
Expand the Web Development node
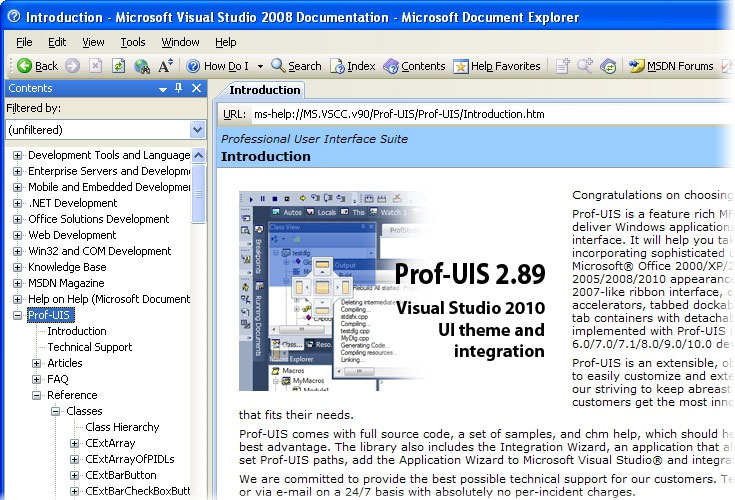(17, 235)
